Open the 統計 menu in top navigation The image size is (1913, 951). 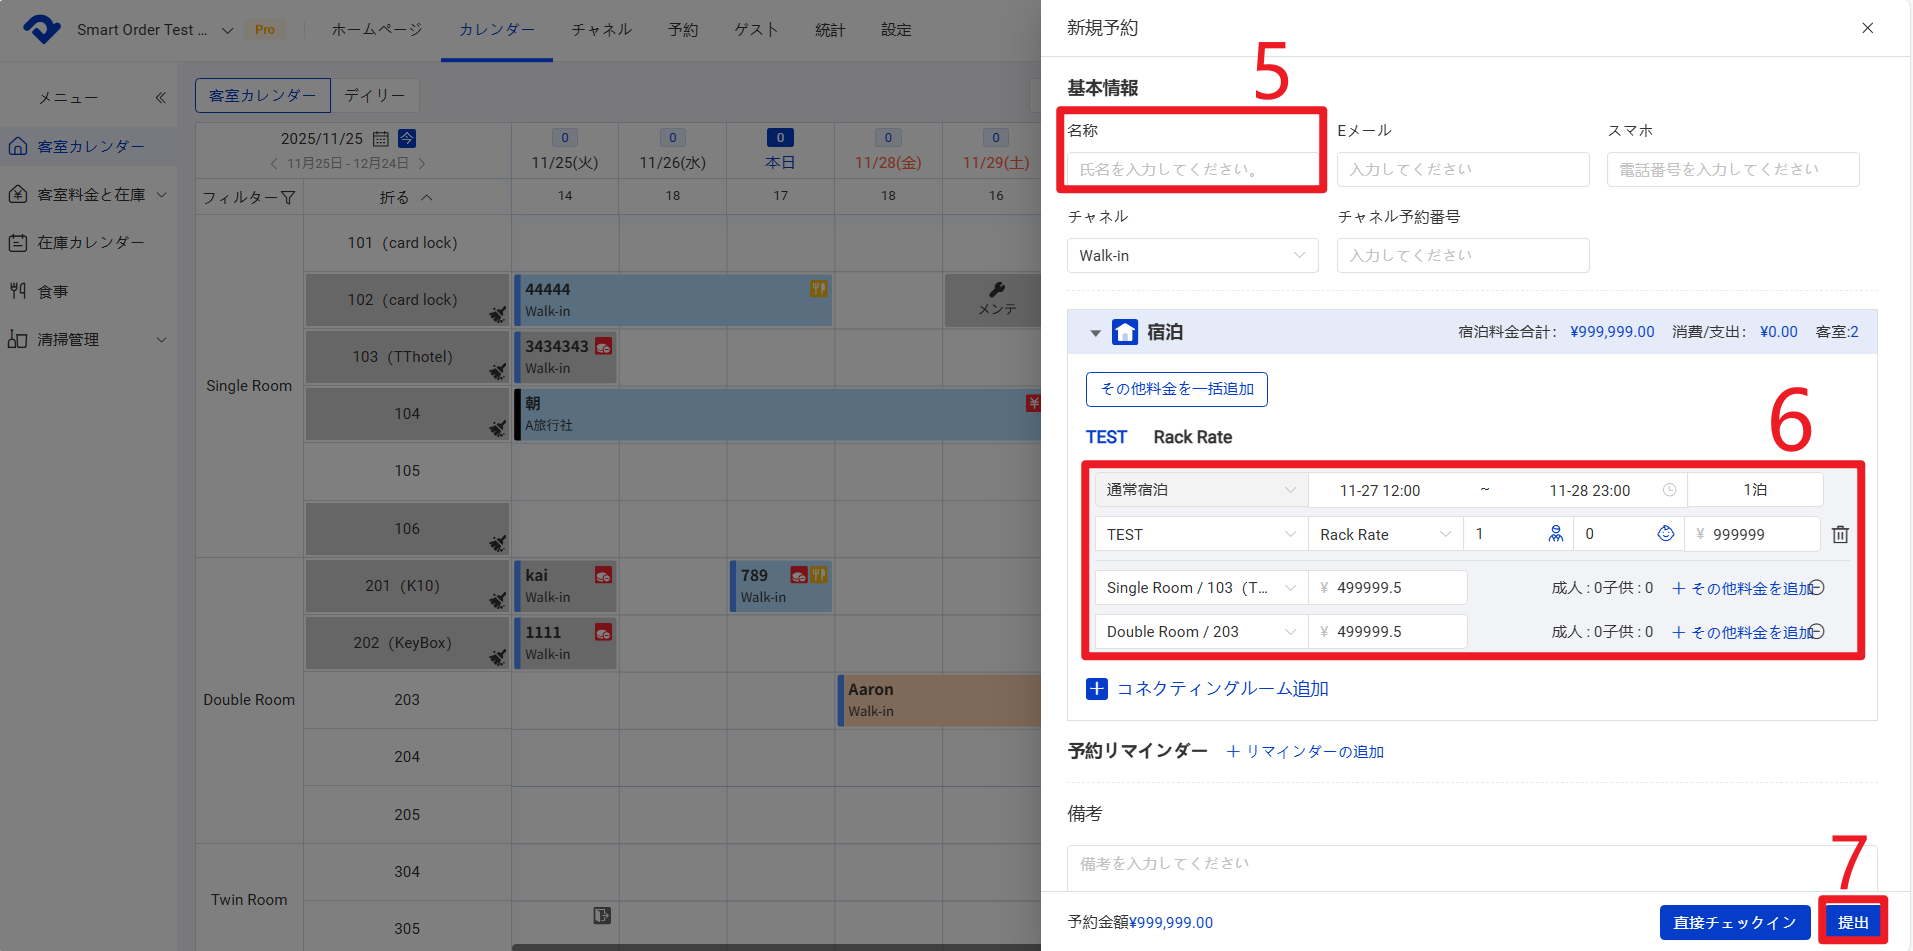click(830, 30)
